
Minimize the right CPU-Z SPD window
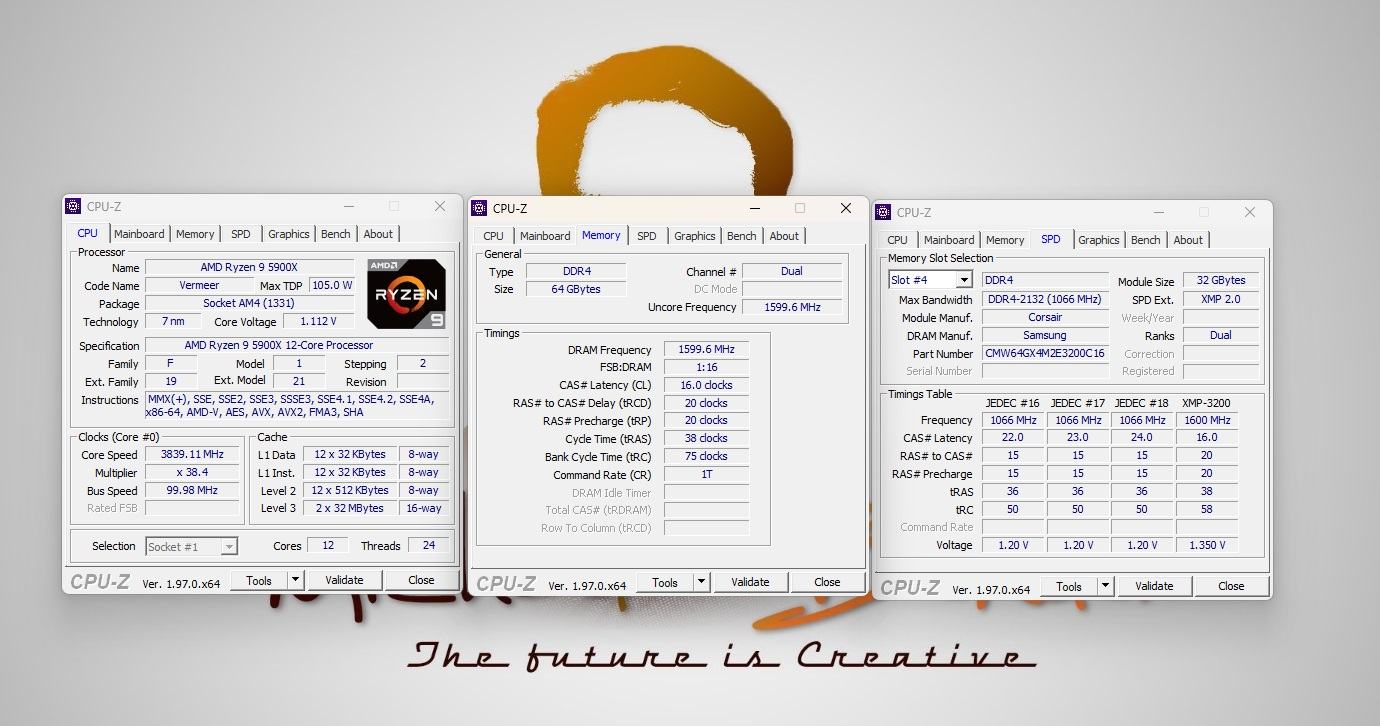[1158, 212]
